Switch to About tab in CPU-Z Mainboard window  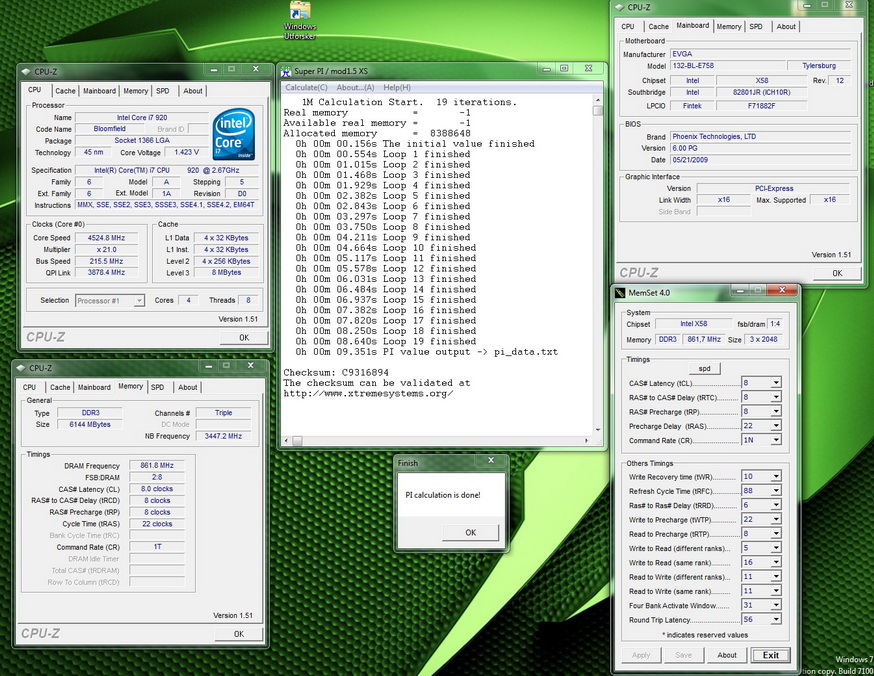(786, 27)
